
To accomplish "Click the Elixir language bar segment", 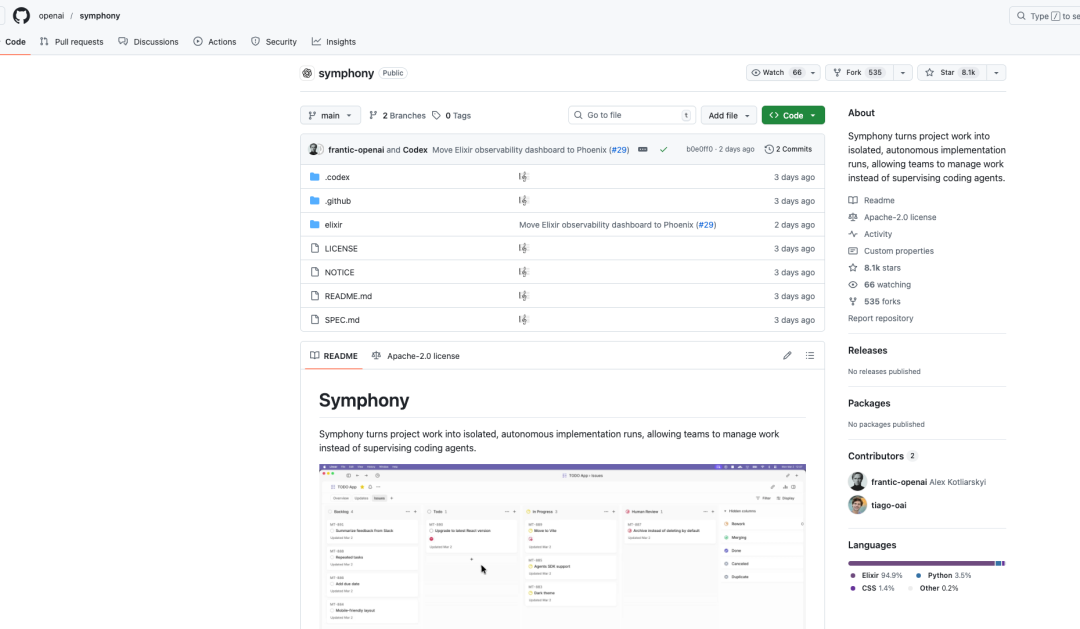I will pos(920,563).
